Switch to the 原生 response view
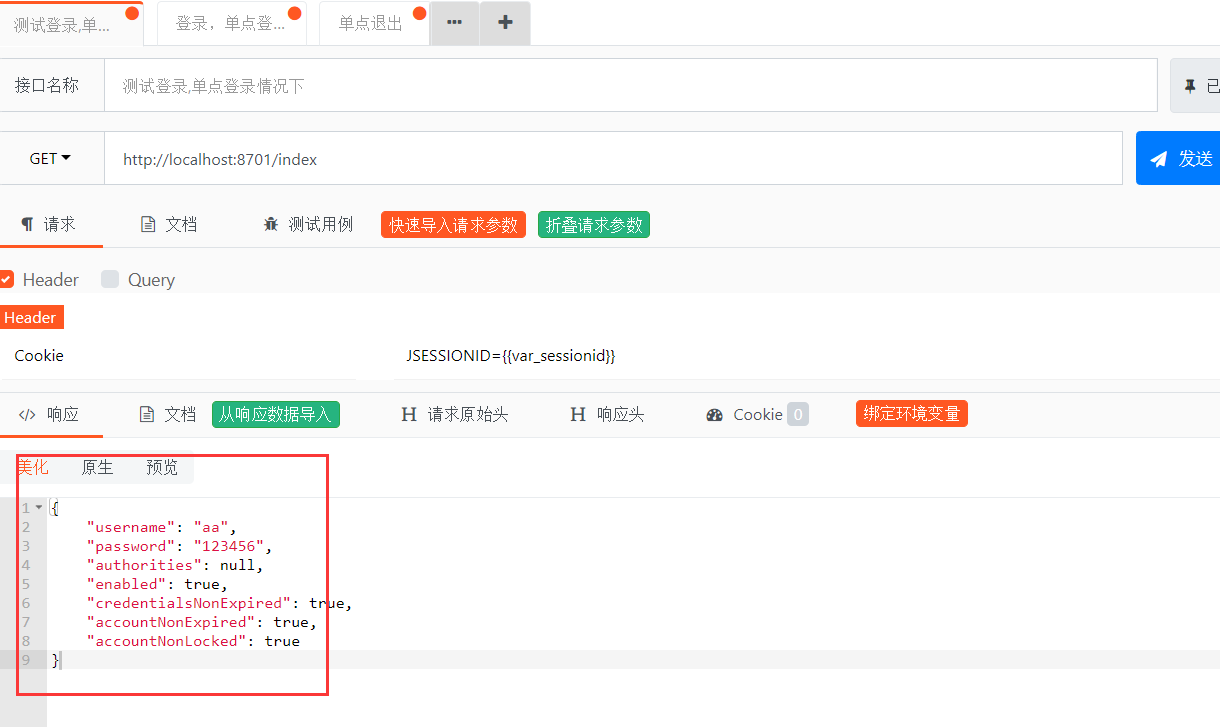 (x=97, y=466)
